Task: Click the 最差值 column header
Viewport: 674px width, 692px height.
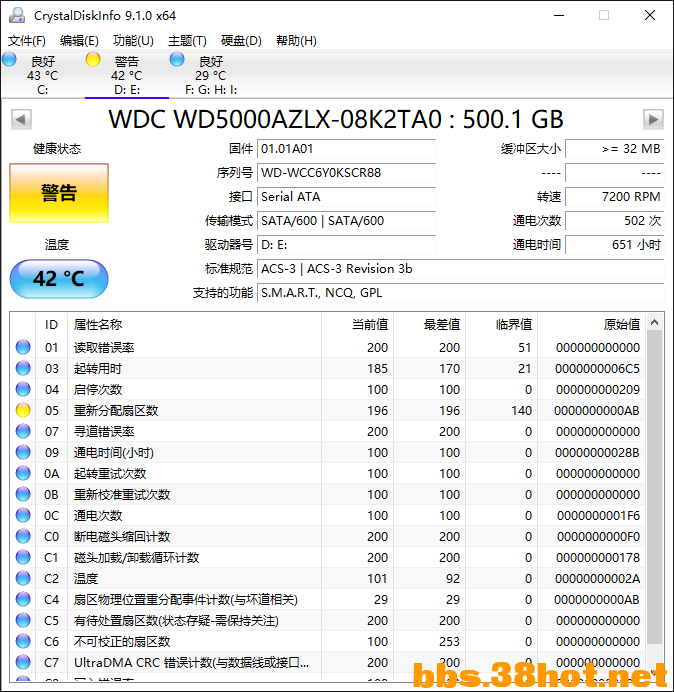Action: 429,325
